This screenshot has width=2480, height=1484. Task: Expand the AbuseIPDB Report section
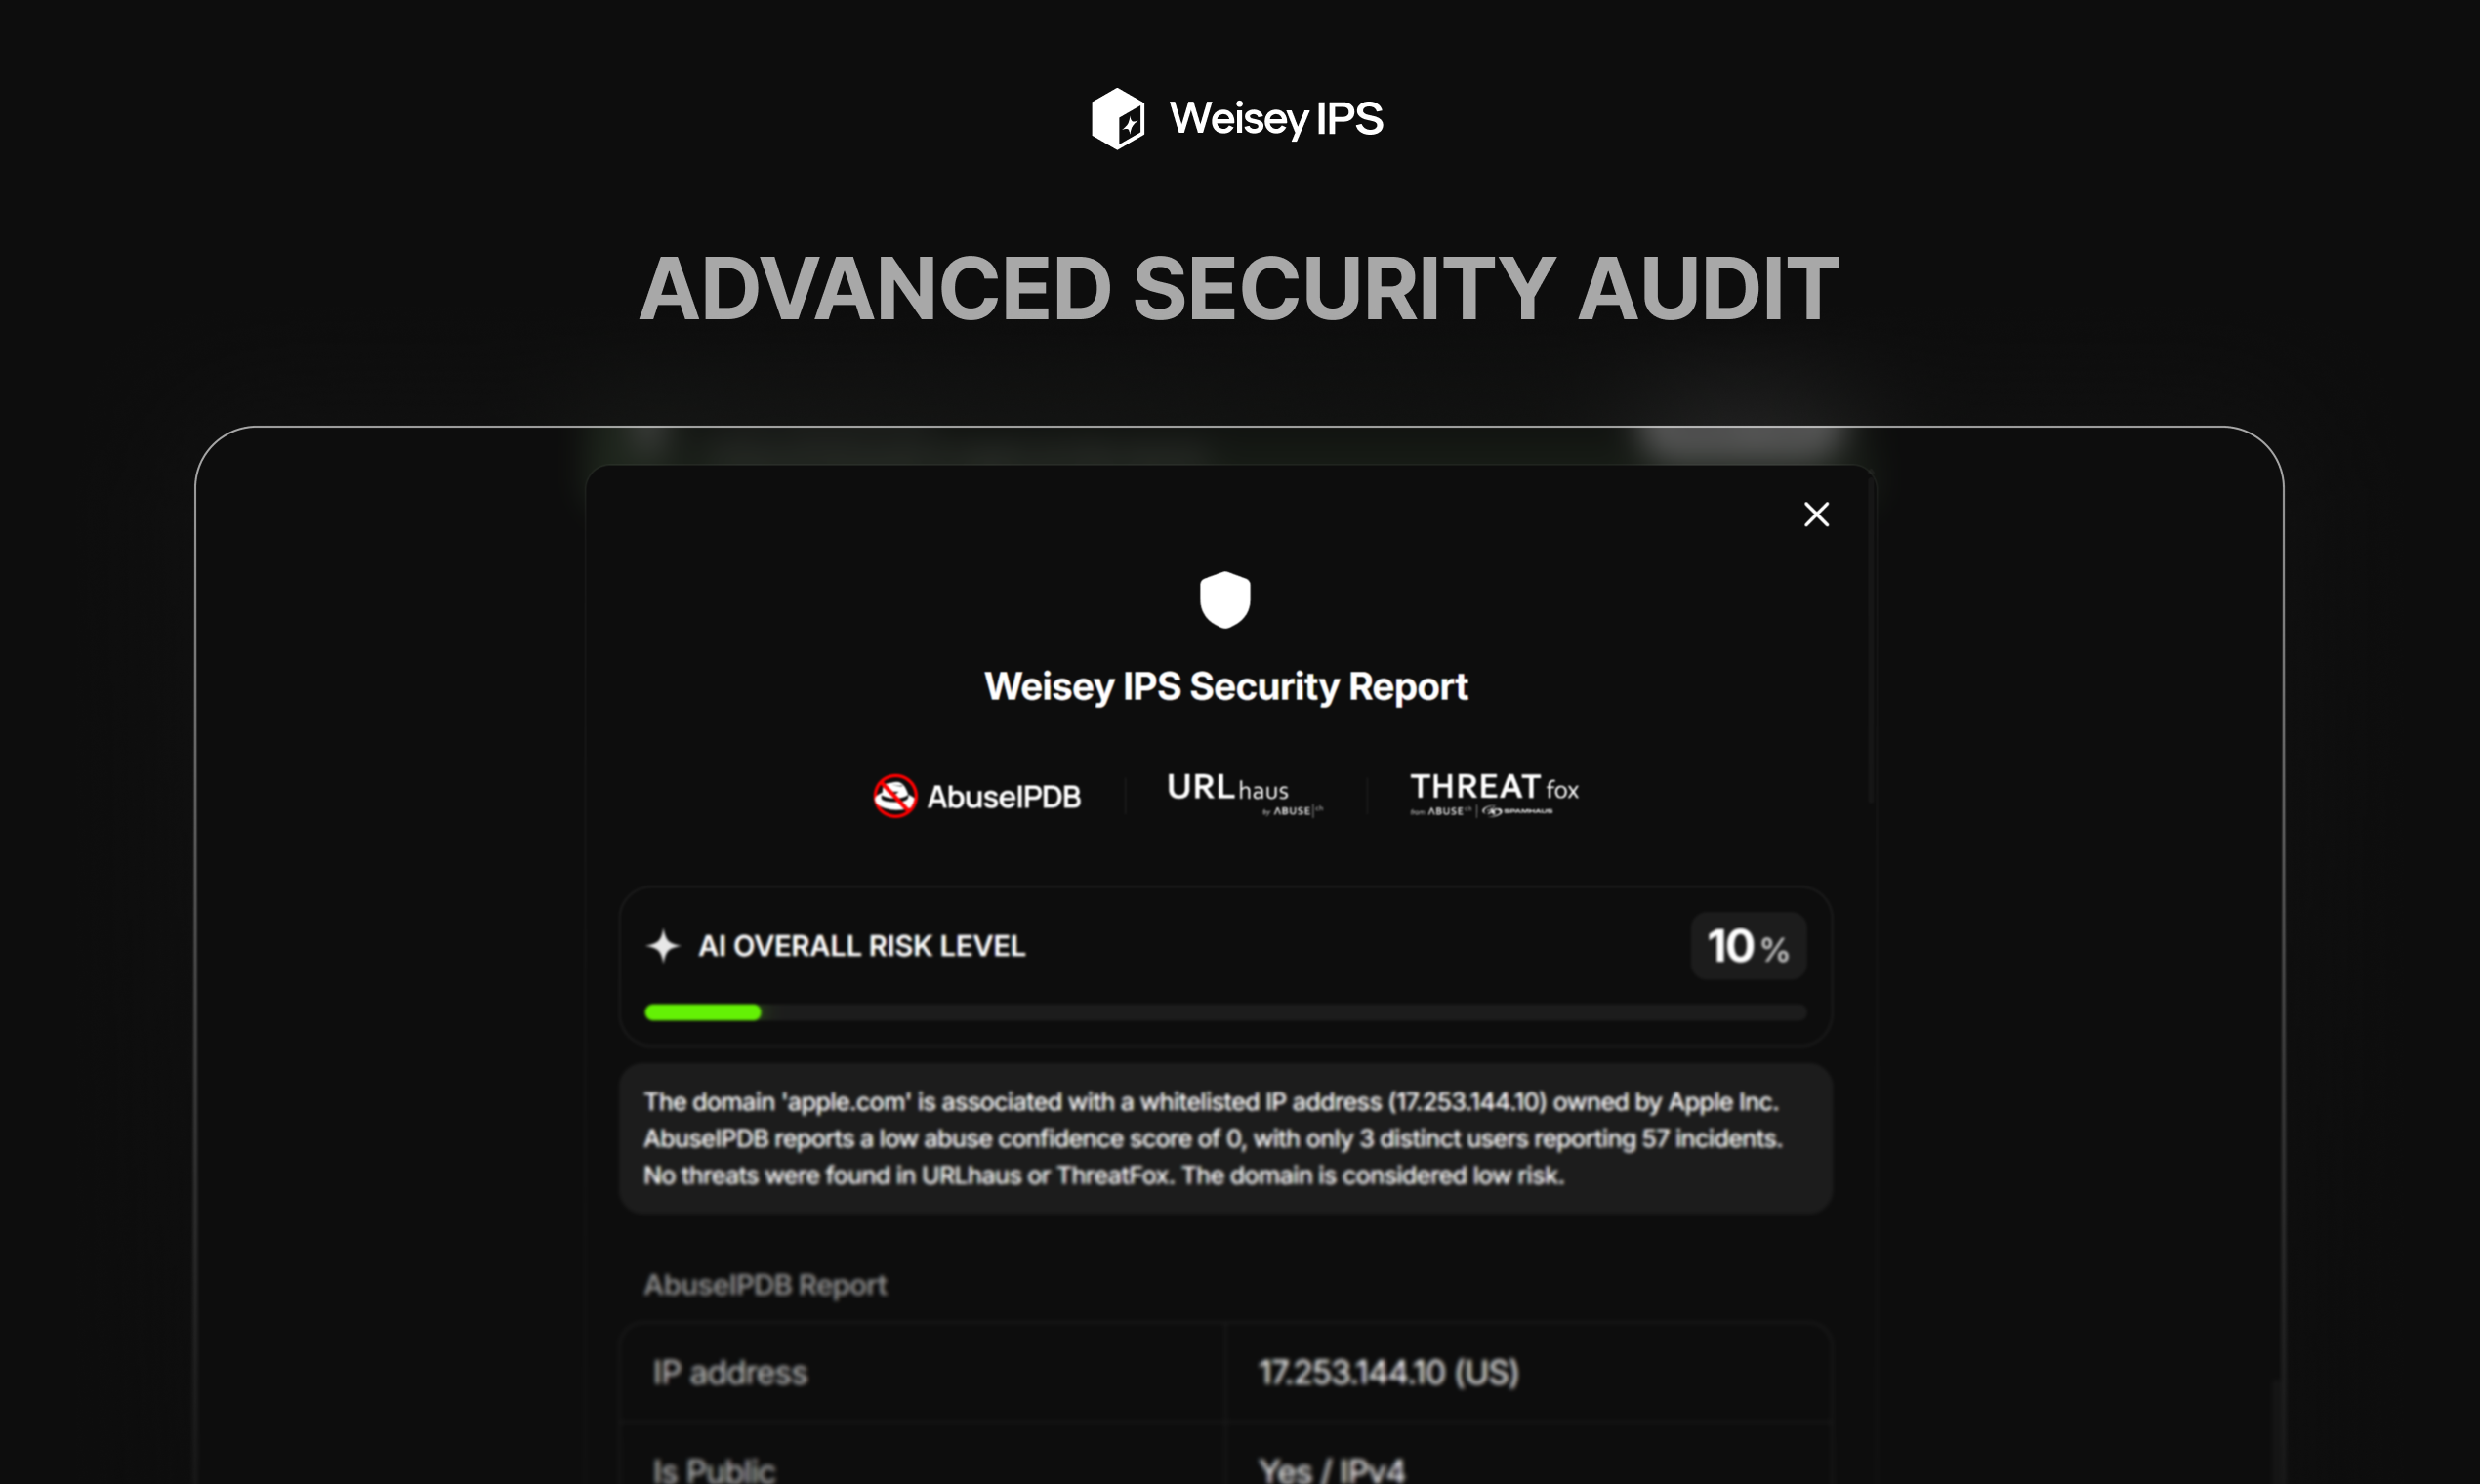[x=765, y=1284]
